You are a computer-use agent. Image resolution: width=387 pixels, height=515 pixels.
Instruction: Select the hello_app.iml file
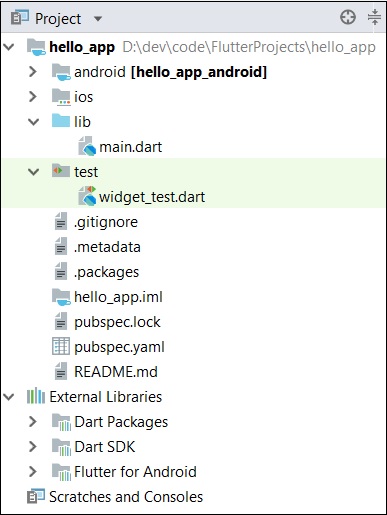[118, 297]
